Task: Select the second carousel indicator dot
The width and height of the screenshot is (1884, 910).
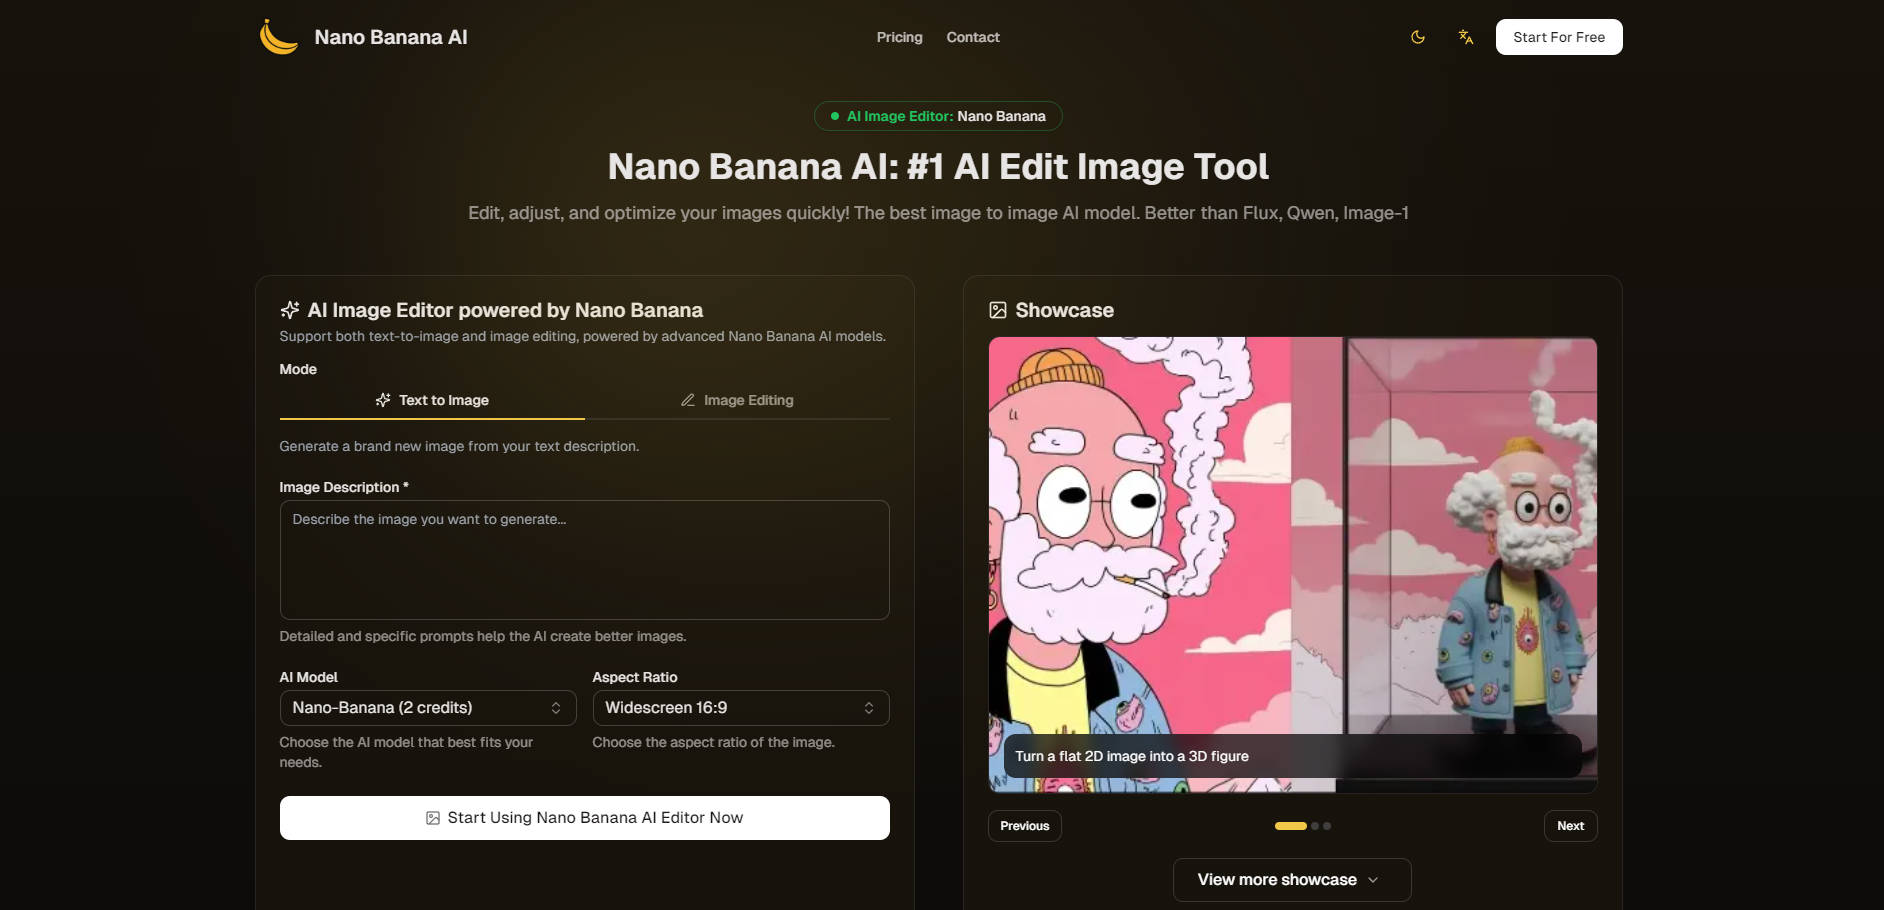Action: click(1314, 826)
